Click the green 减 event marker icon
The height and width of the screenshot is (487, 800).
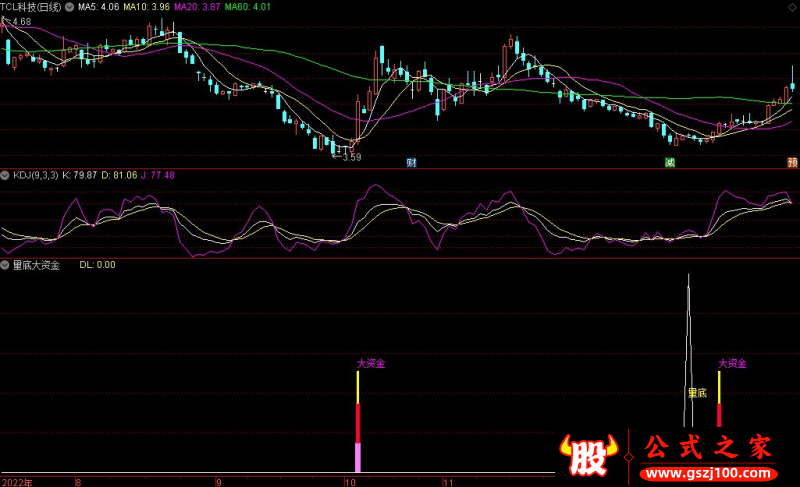click(x=670, y=162)
